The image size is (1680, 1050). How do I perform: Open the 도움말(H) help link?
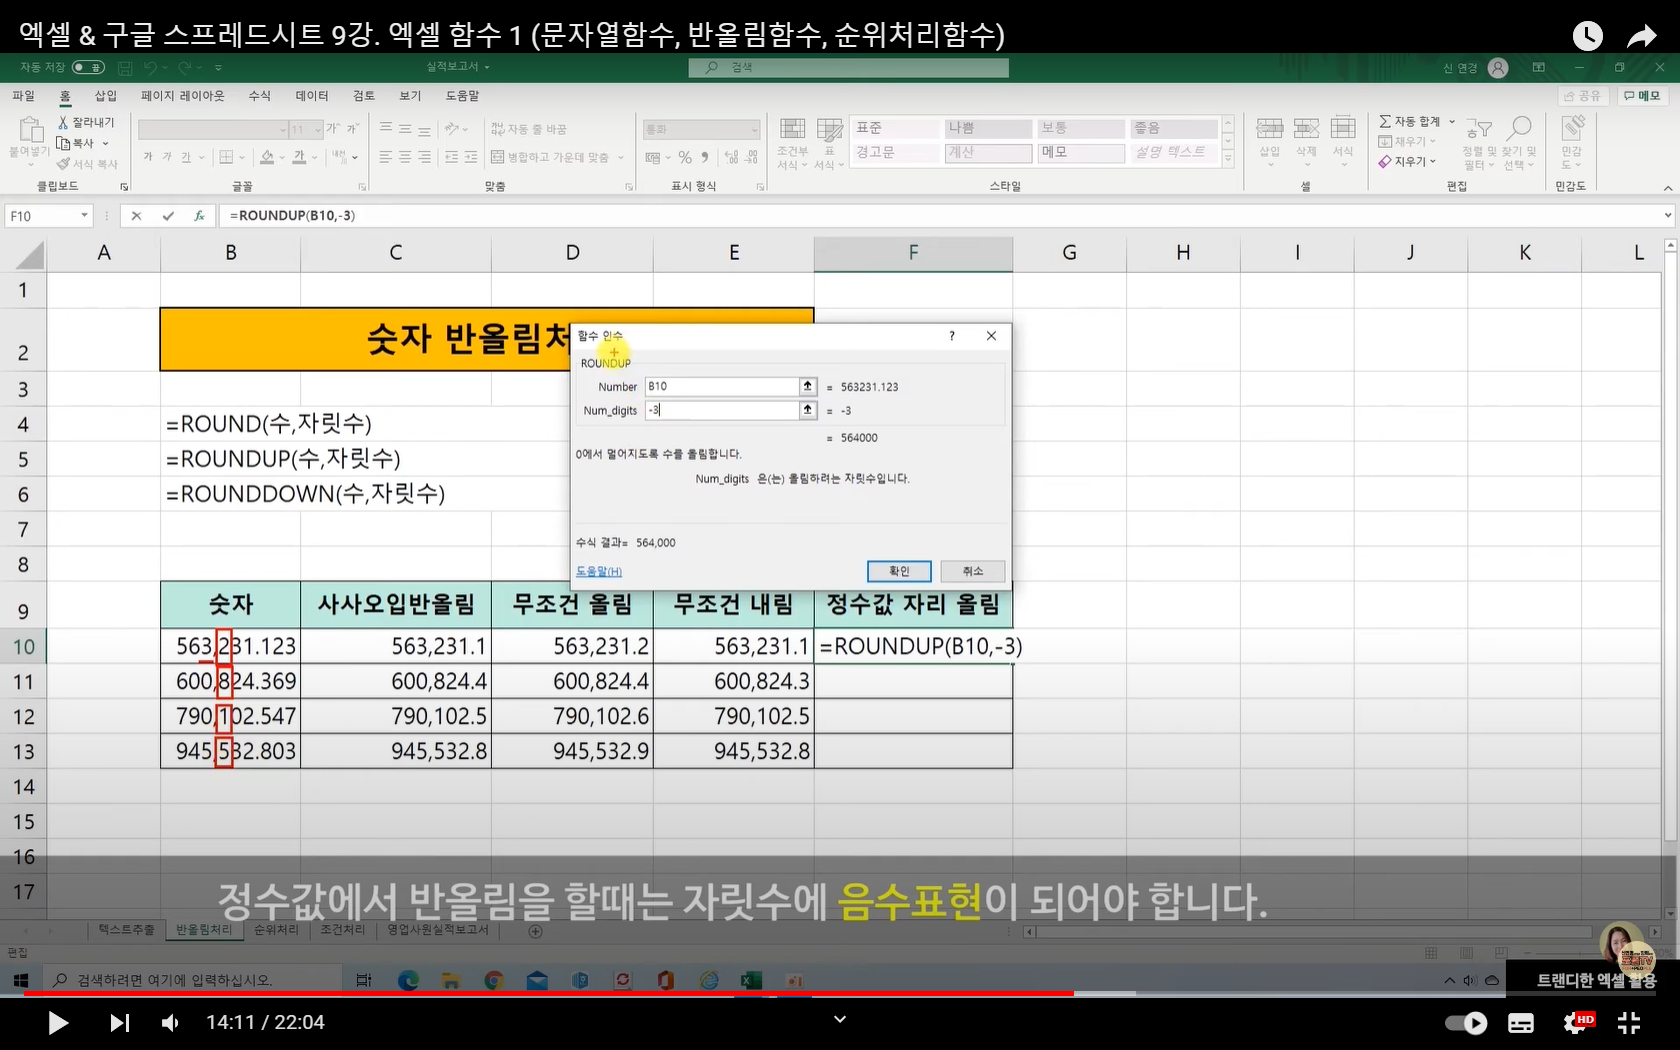tap(598, 571)
